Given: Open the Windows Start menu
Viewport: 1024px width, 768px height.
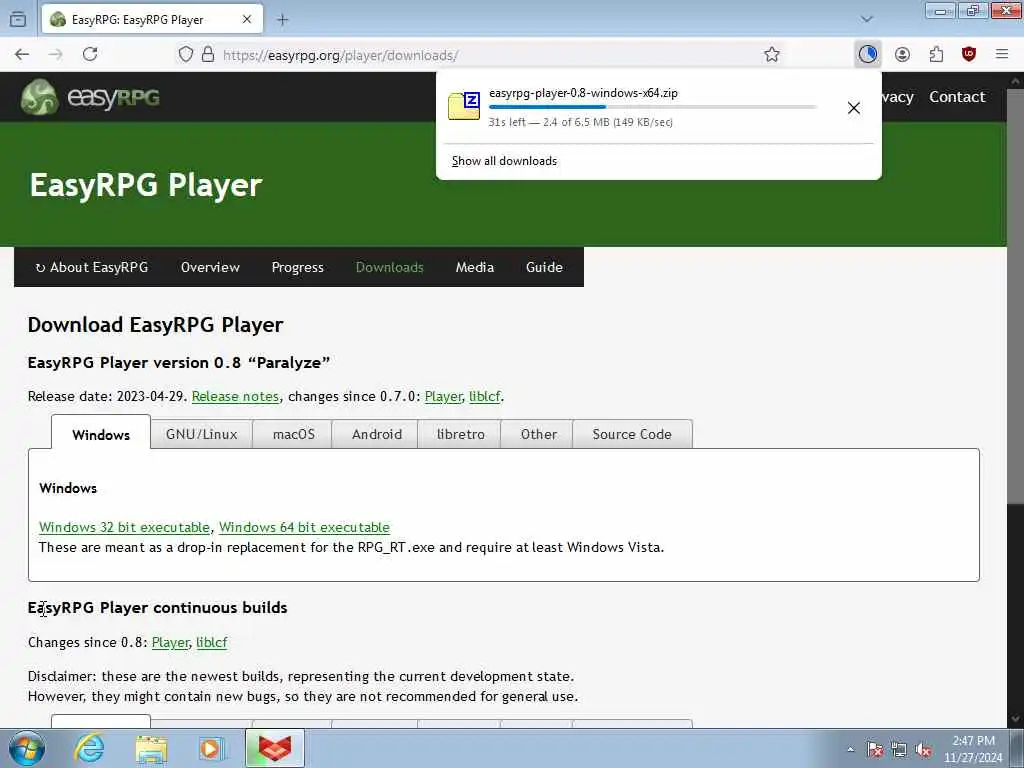Looking at the screenshot, I should [x=27, y=748].
